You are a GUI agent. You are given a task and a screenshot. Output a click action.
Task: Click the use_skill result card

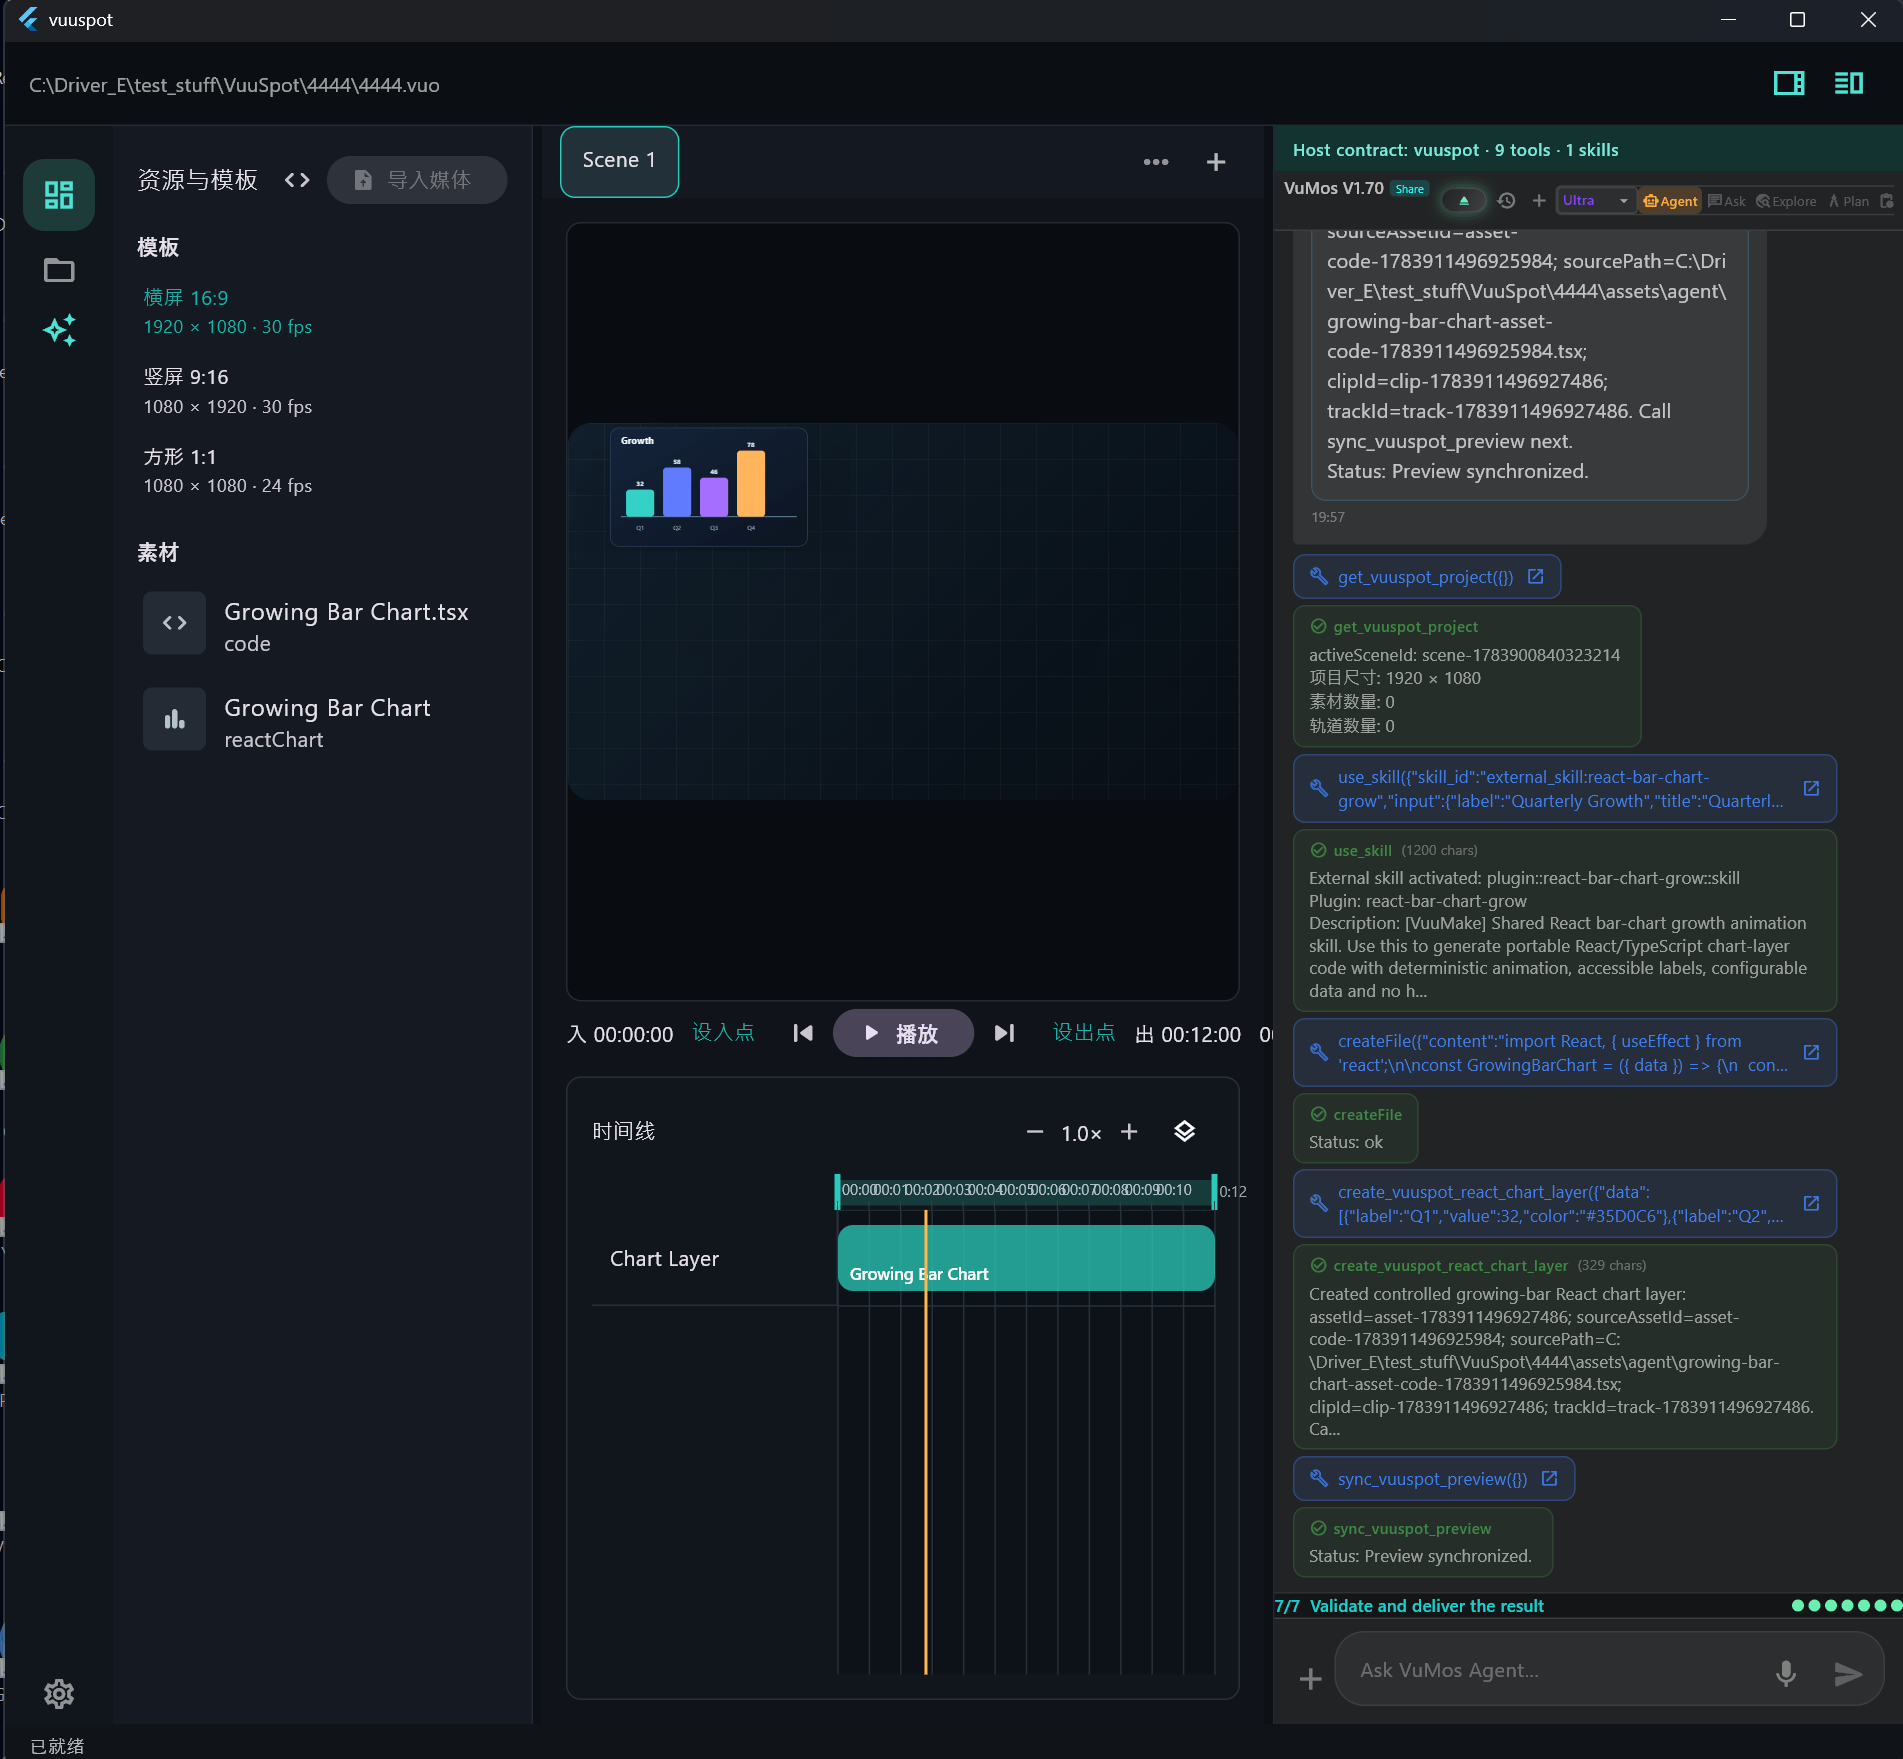click(1564, 921)
